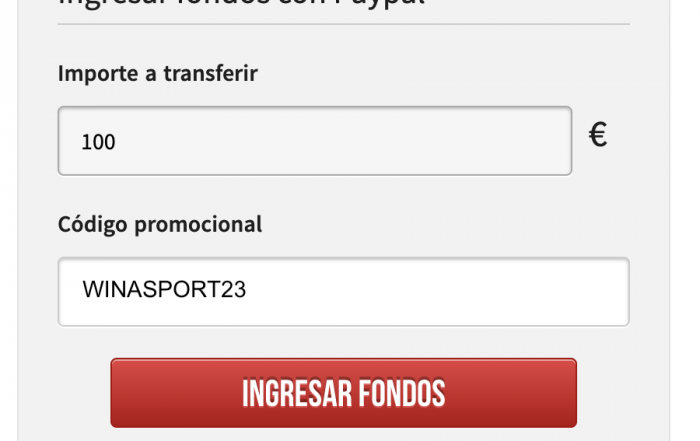The height and width of the screenshot is (441, 700).
Task: Click the divider line under the heading
Action: pos(343,24)
